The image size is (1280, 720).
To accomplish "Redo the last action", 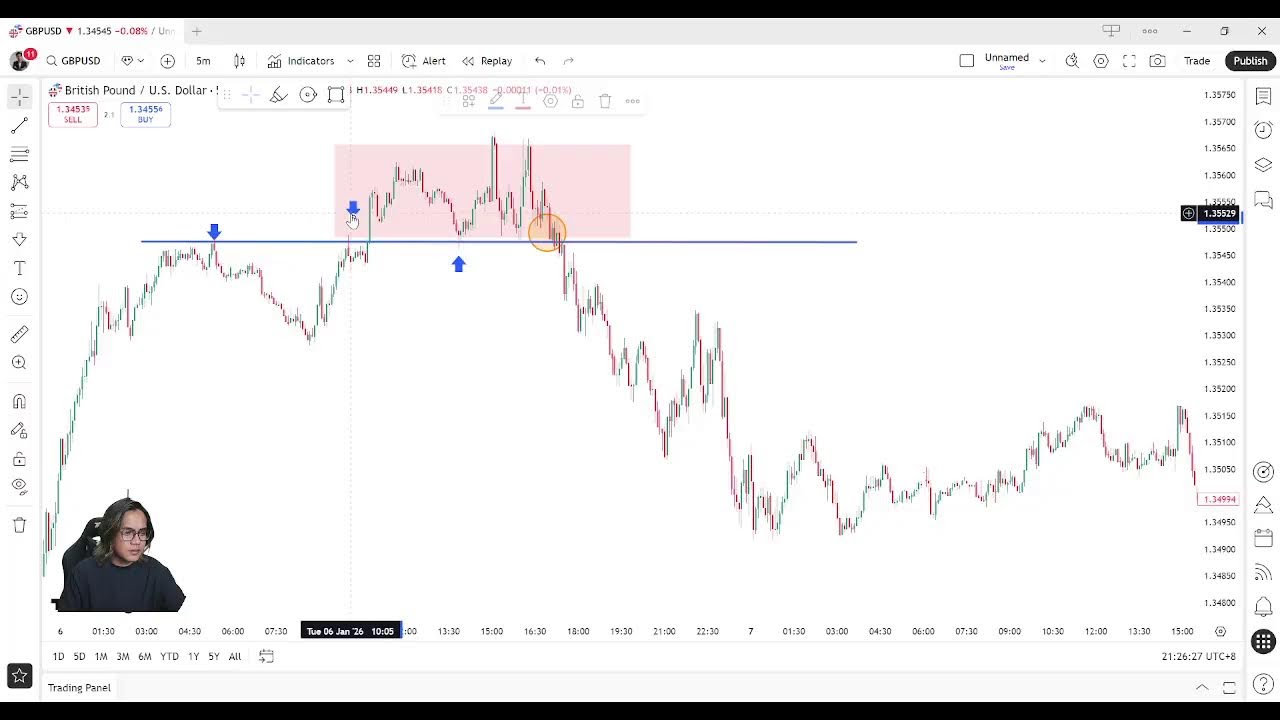I will tap(568, 61).
